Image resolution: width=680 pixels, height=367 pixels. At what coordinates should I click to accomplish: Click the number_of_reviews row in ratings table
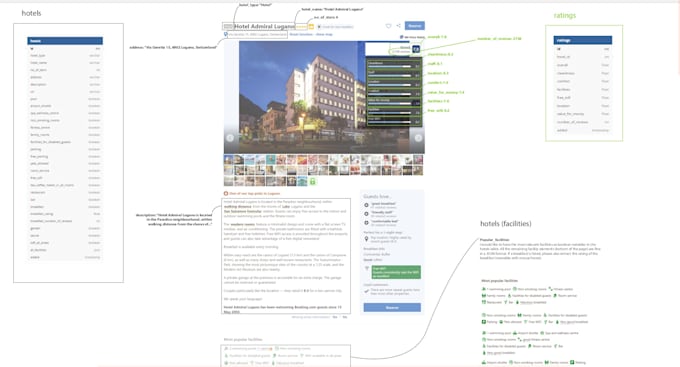582,122
